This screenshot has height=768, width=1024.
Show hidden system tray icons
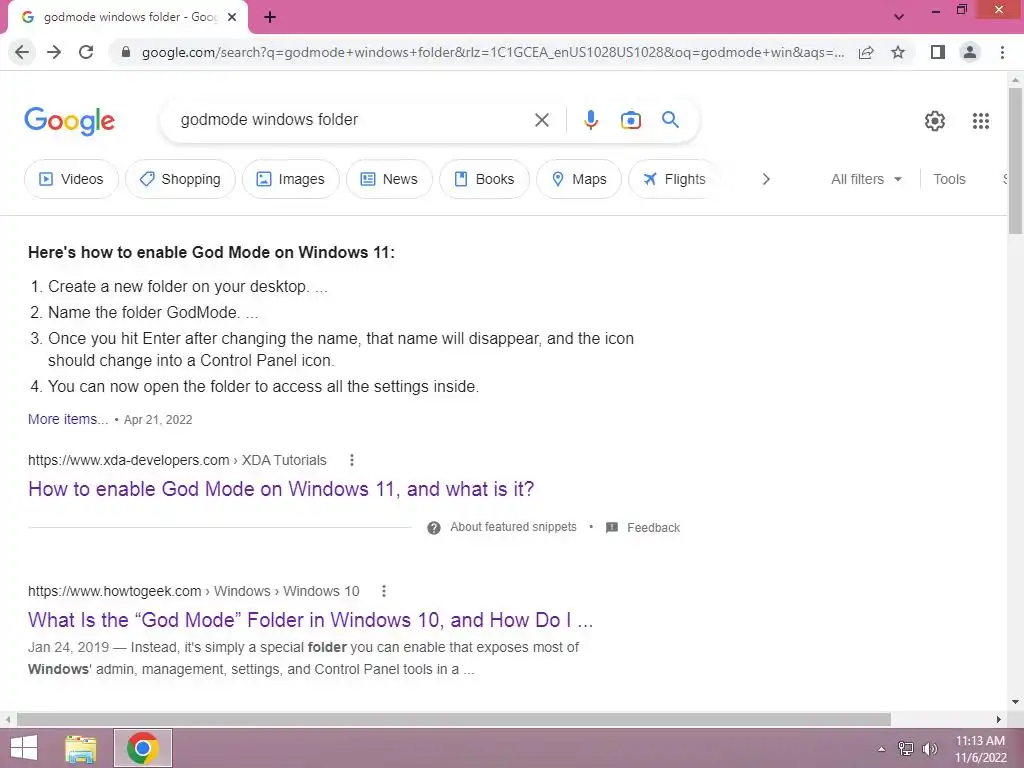coord(881,749)
